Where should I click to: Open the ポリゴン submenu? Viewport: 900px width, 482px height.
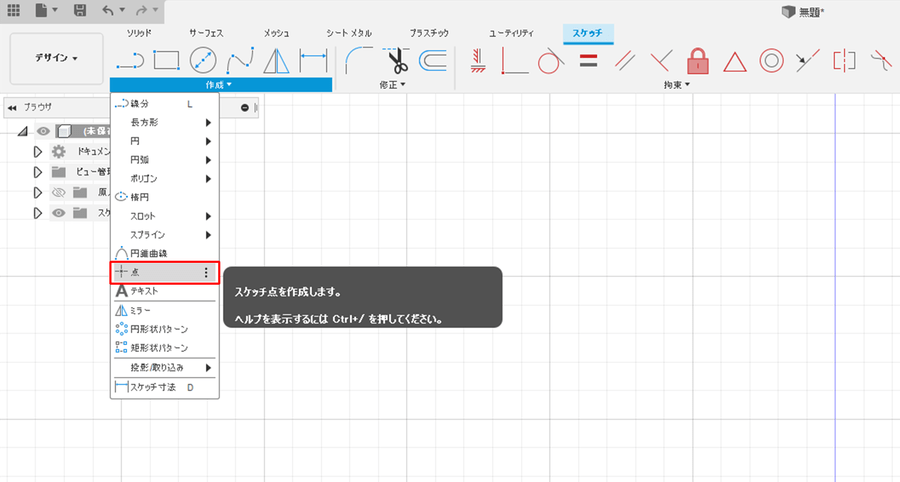point(164,178)
